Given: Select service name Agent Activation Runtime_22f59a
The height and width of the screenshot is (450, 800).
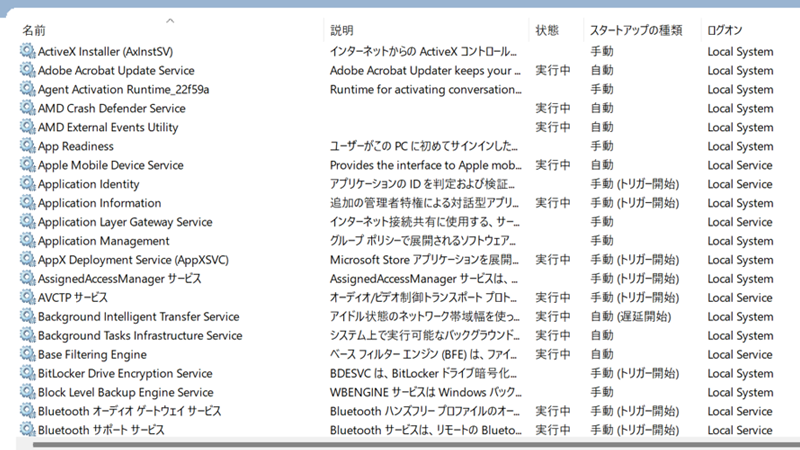Looking at the screenshot, I should [123, 89].
